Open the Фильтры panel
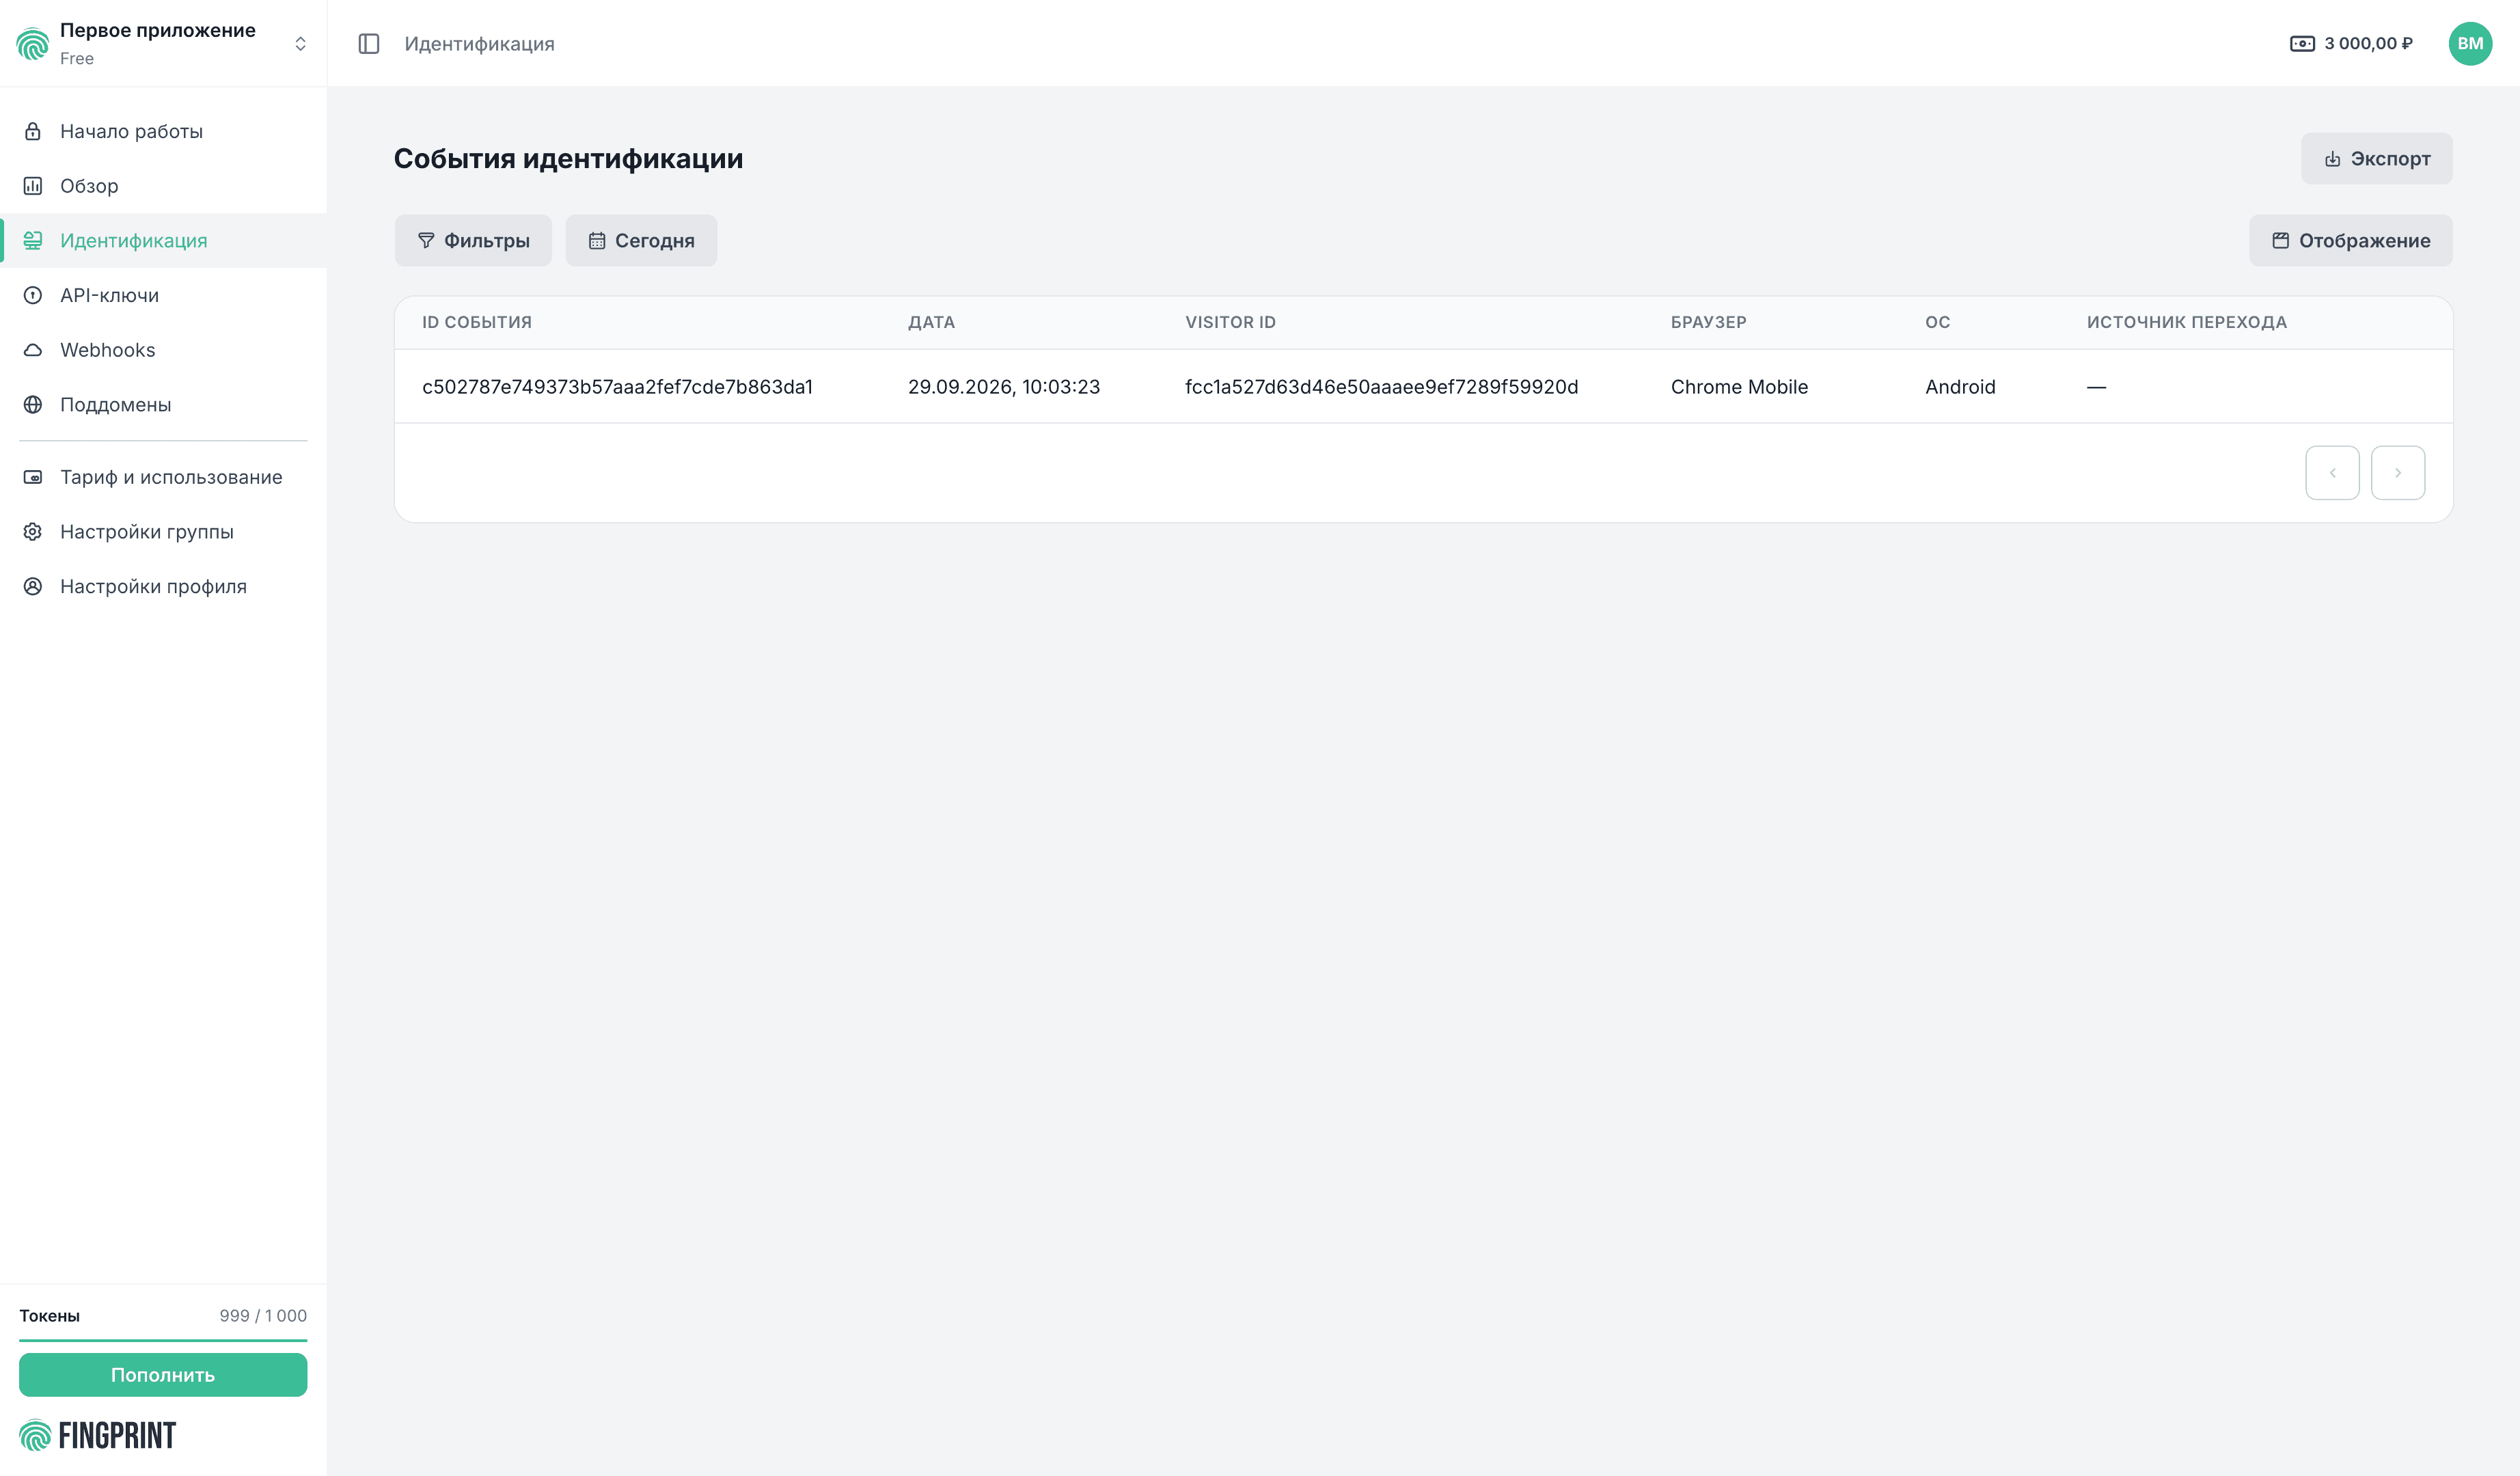The image size is (2520, 1476). point(473,241)
